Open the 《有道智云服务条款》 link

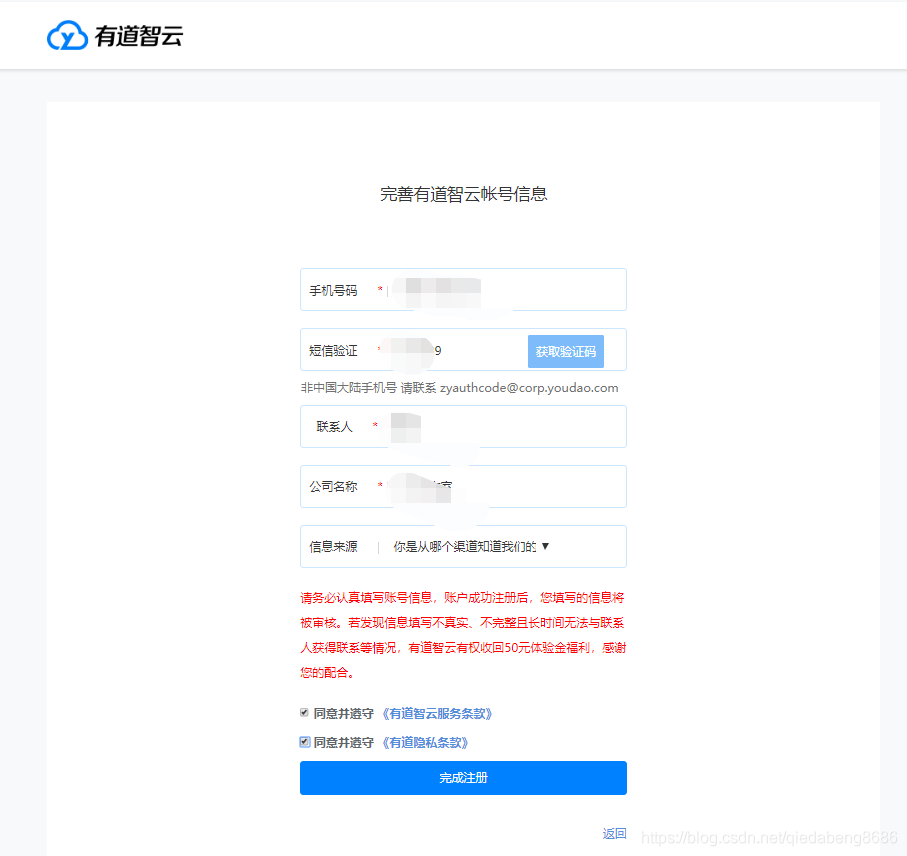click(437, 714)
